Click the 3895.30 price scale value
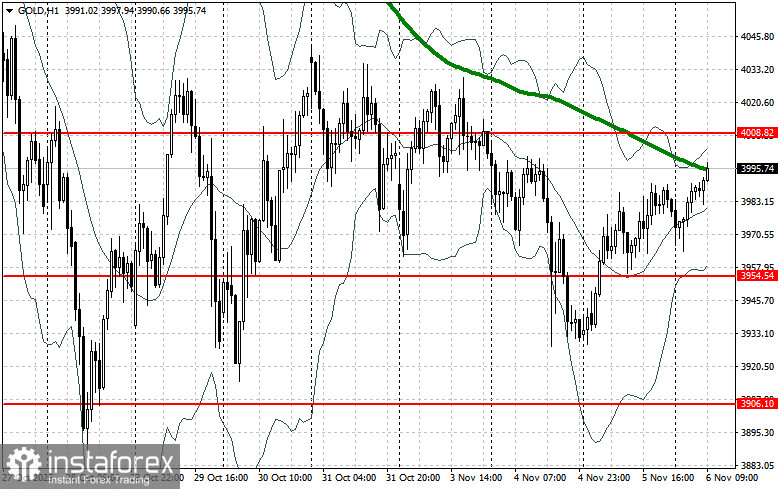The width and height of the screenshot is (781, 489). coord(757,432)
